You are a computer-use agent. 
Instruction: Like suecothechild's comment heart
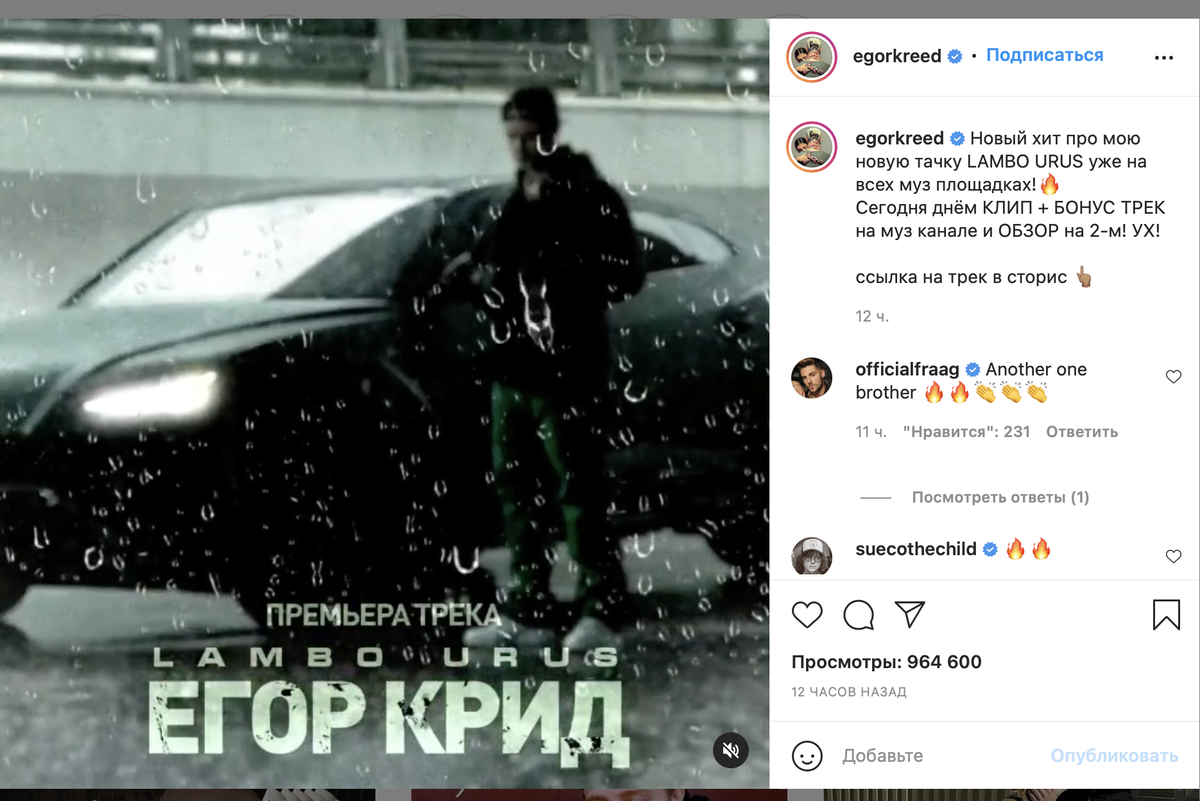(1174, 556)
